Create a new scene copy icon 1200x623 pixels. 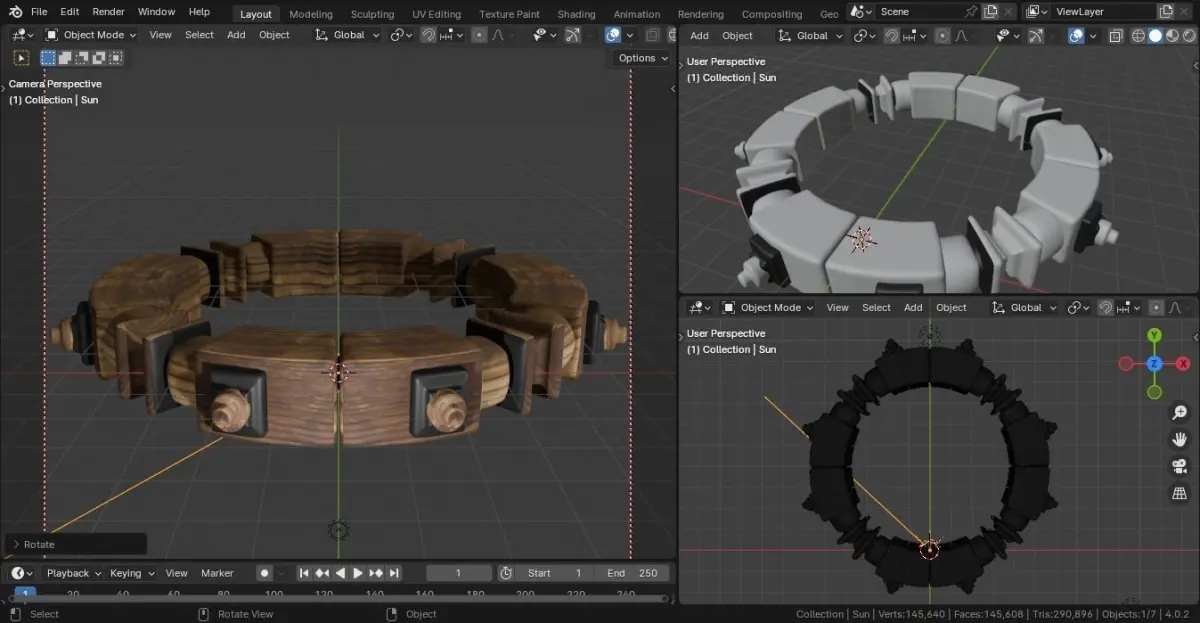coord(990,11)
